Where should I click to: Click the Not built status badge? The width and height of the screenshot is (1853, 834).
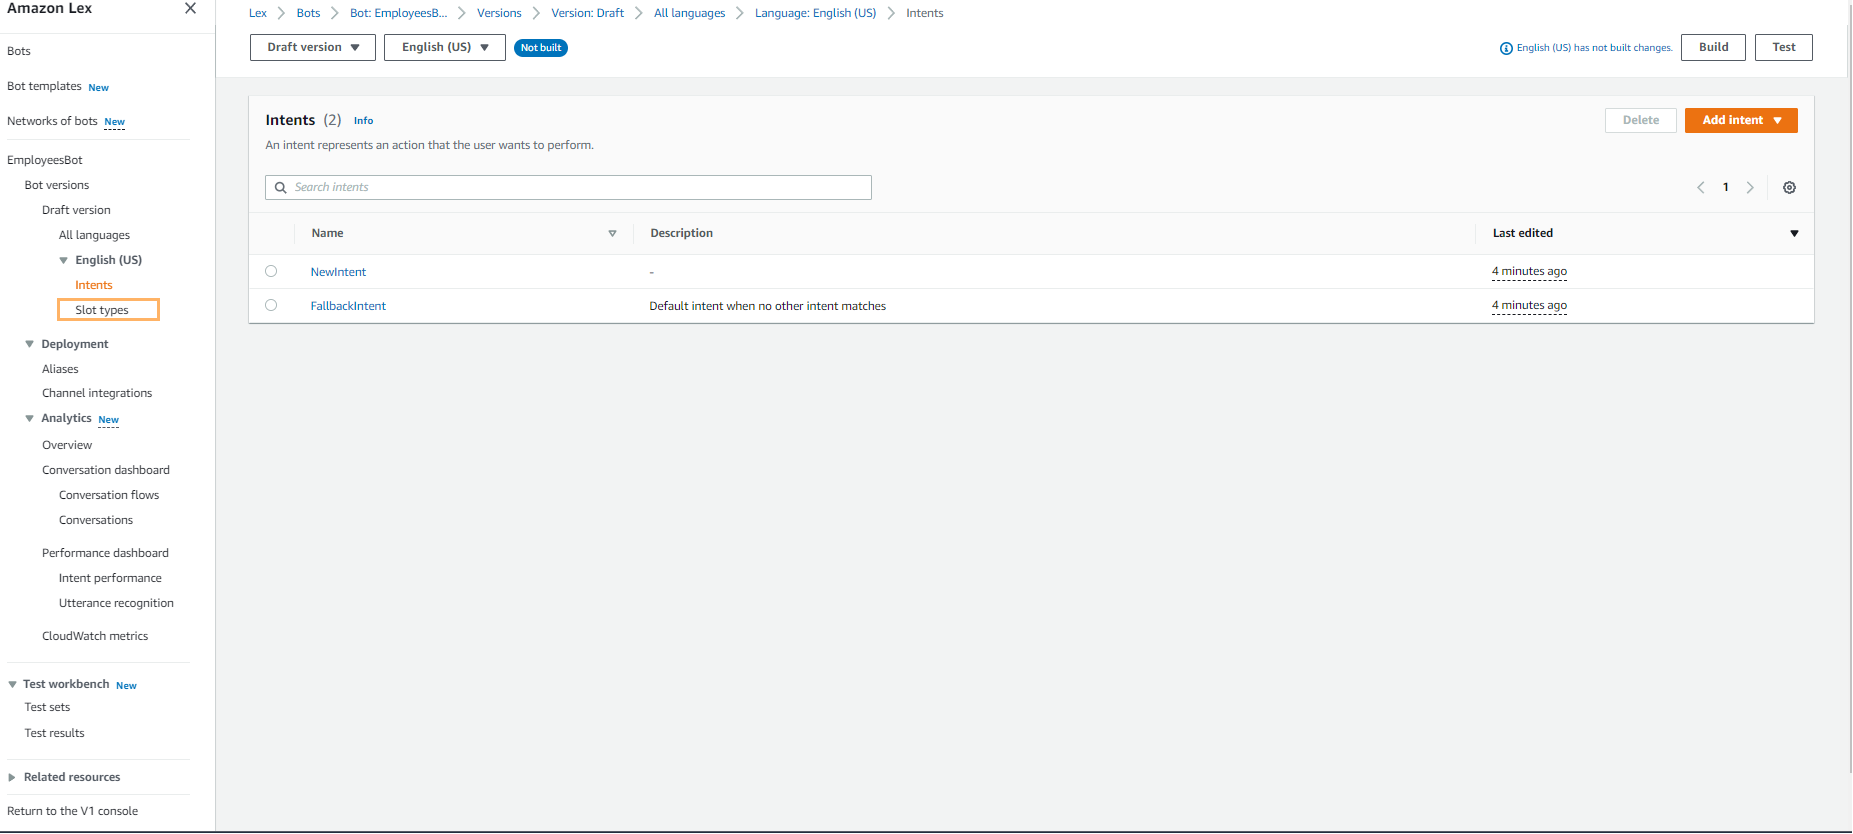(x=541, y=48)
